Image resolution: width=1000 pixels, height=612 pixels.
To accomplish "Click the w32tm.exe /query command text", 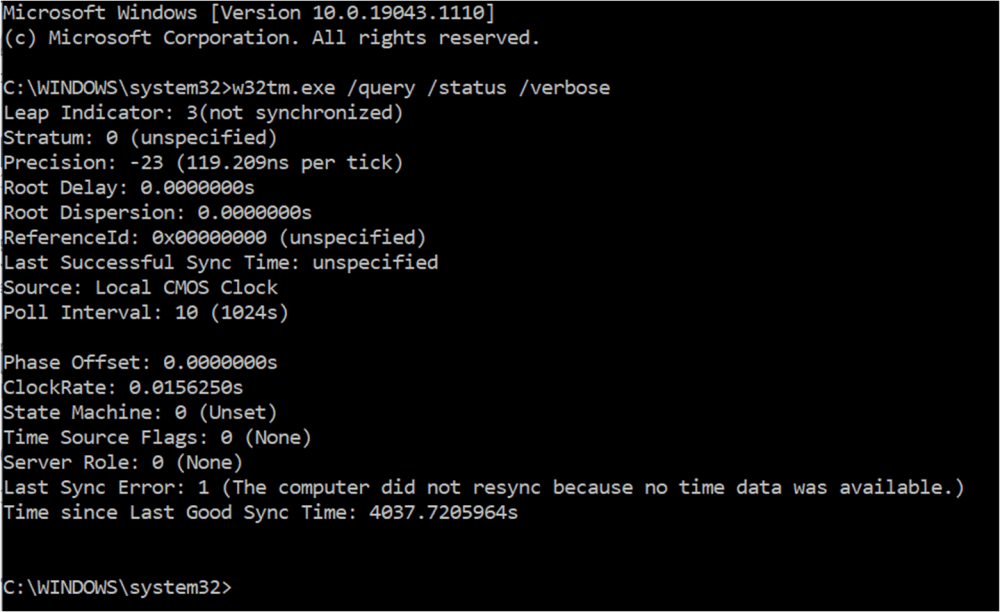I will click(x=421, y=88).
